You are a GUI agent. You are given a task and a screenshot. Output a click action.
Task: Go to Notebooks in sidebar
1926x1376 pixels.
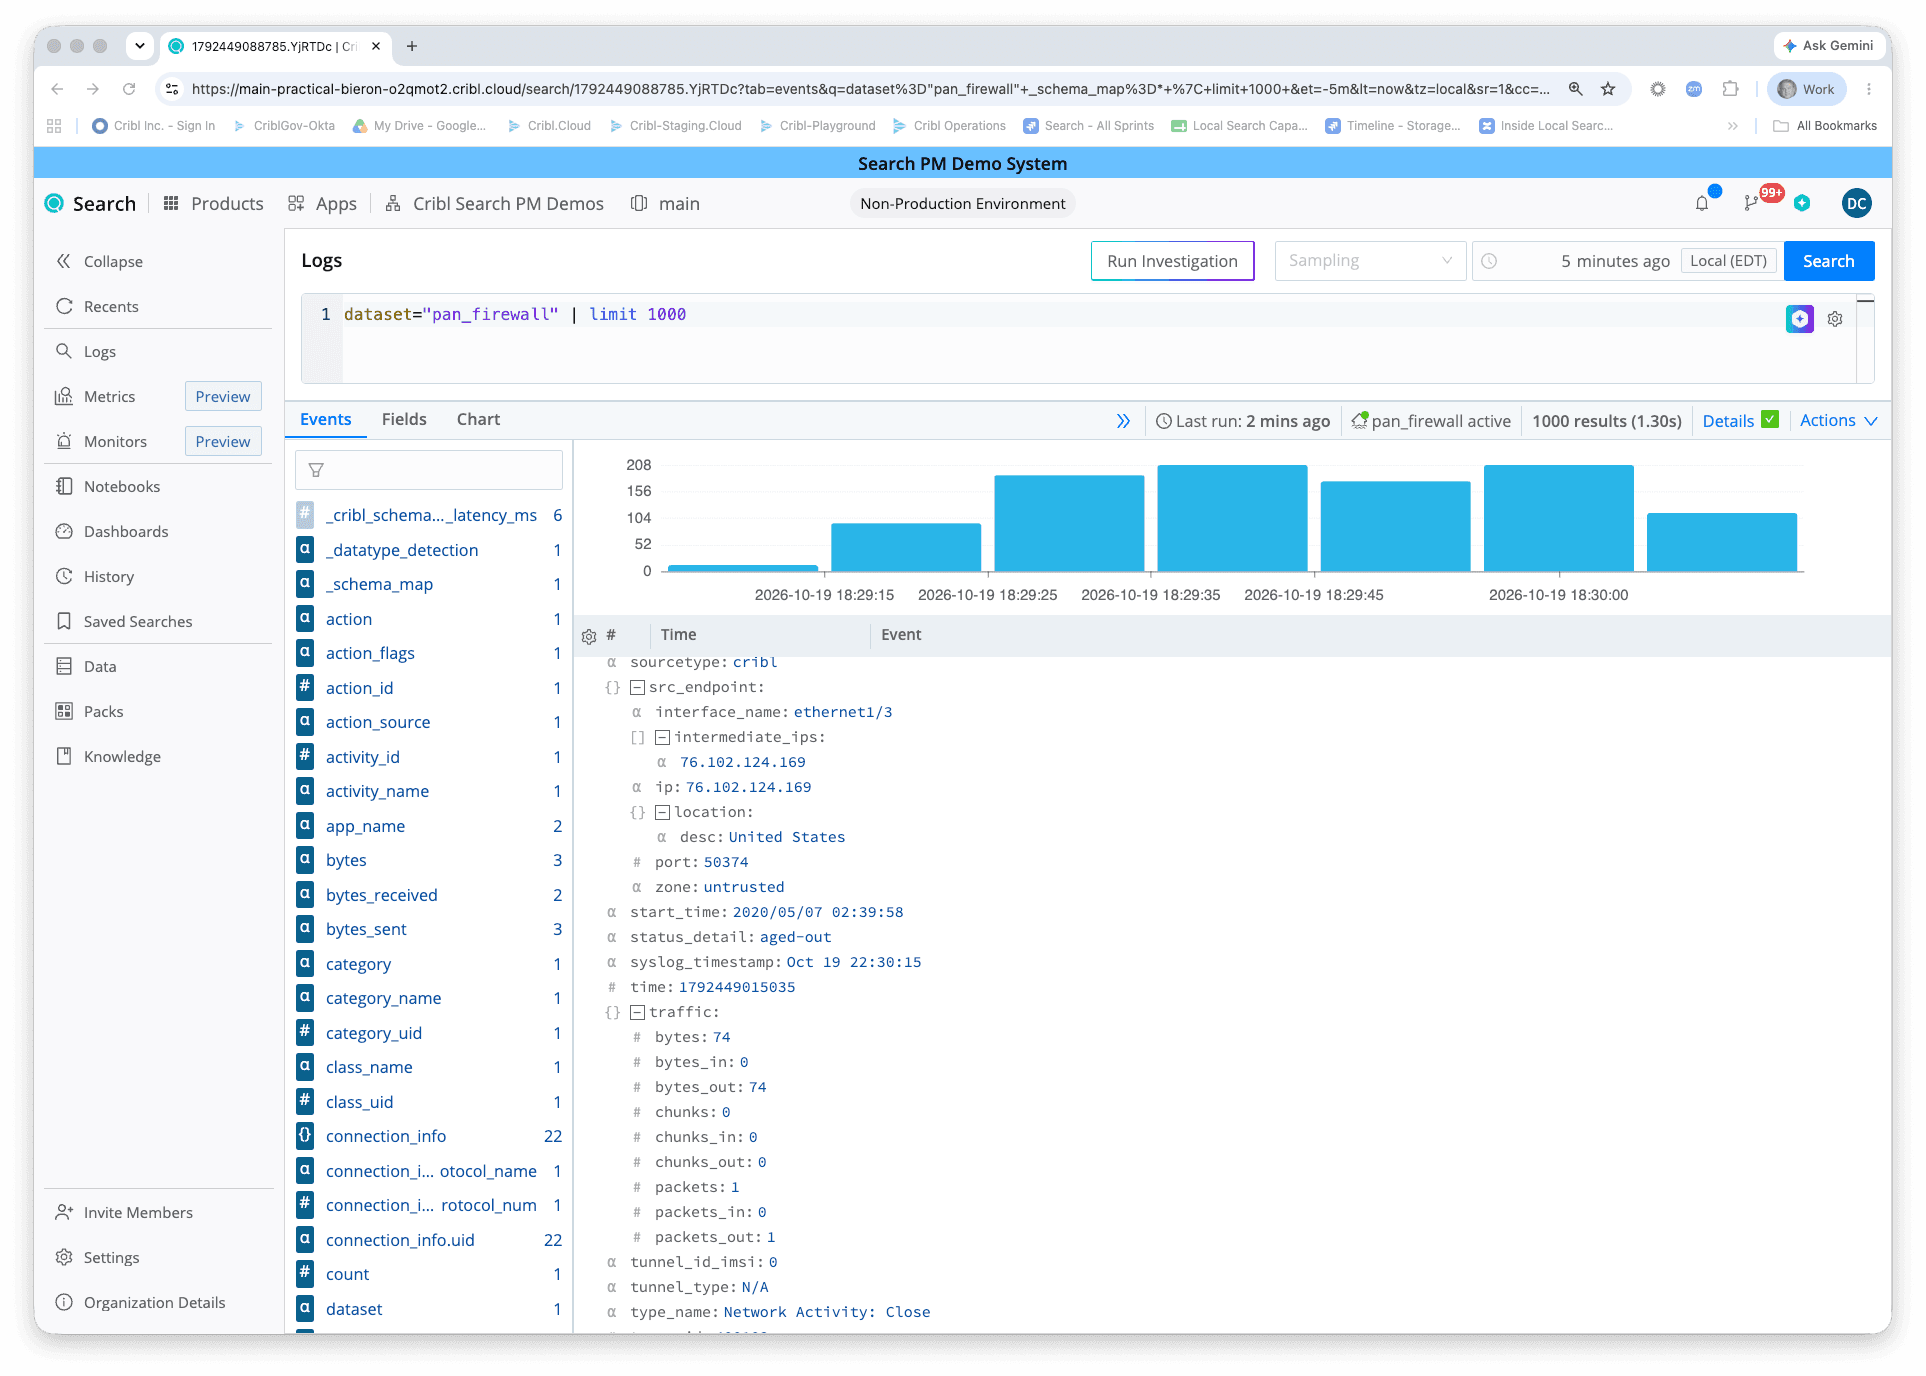(x=108, y=486)
